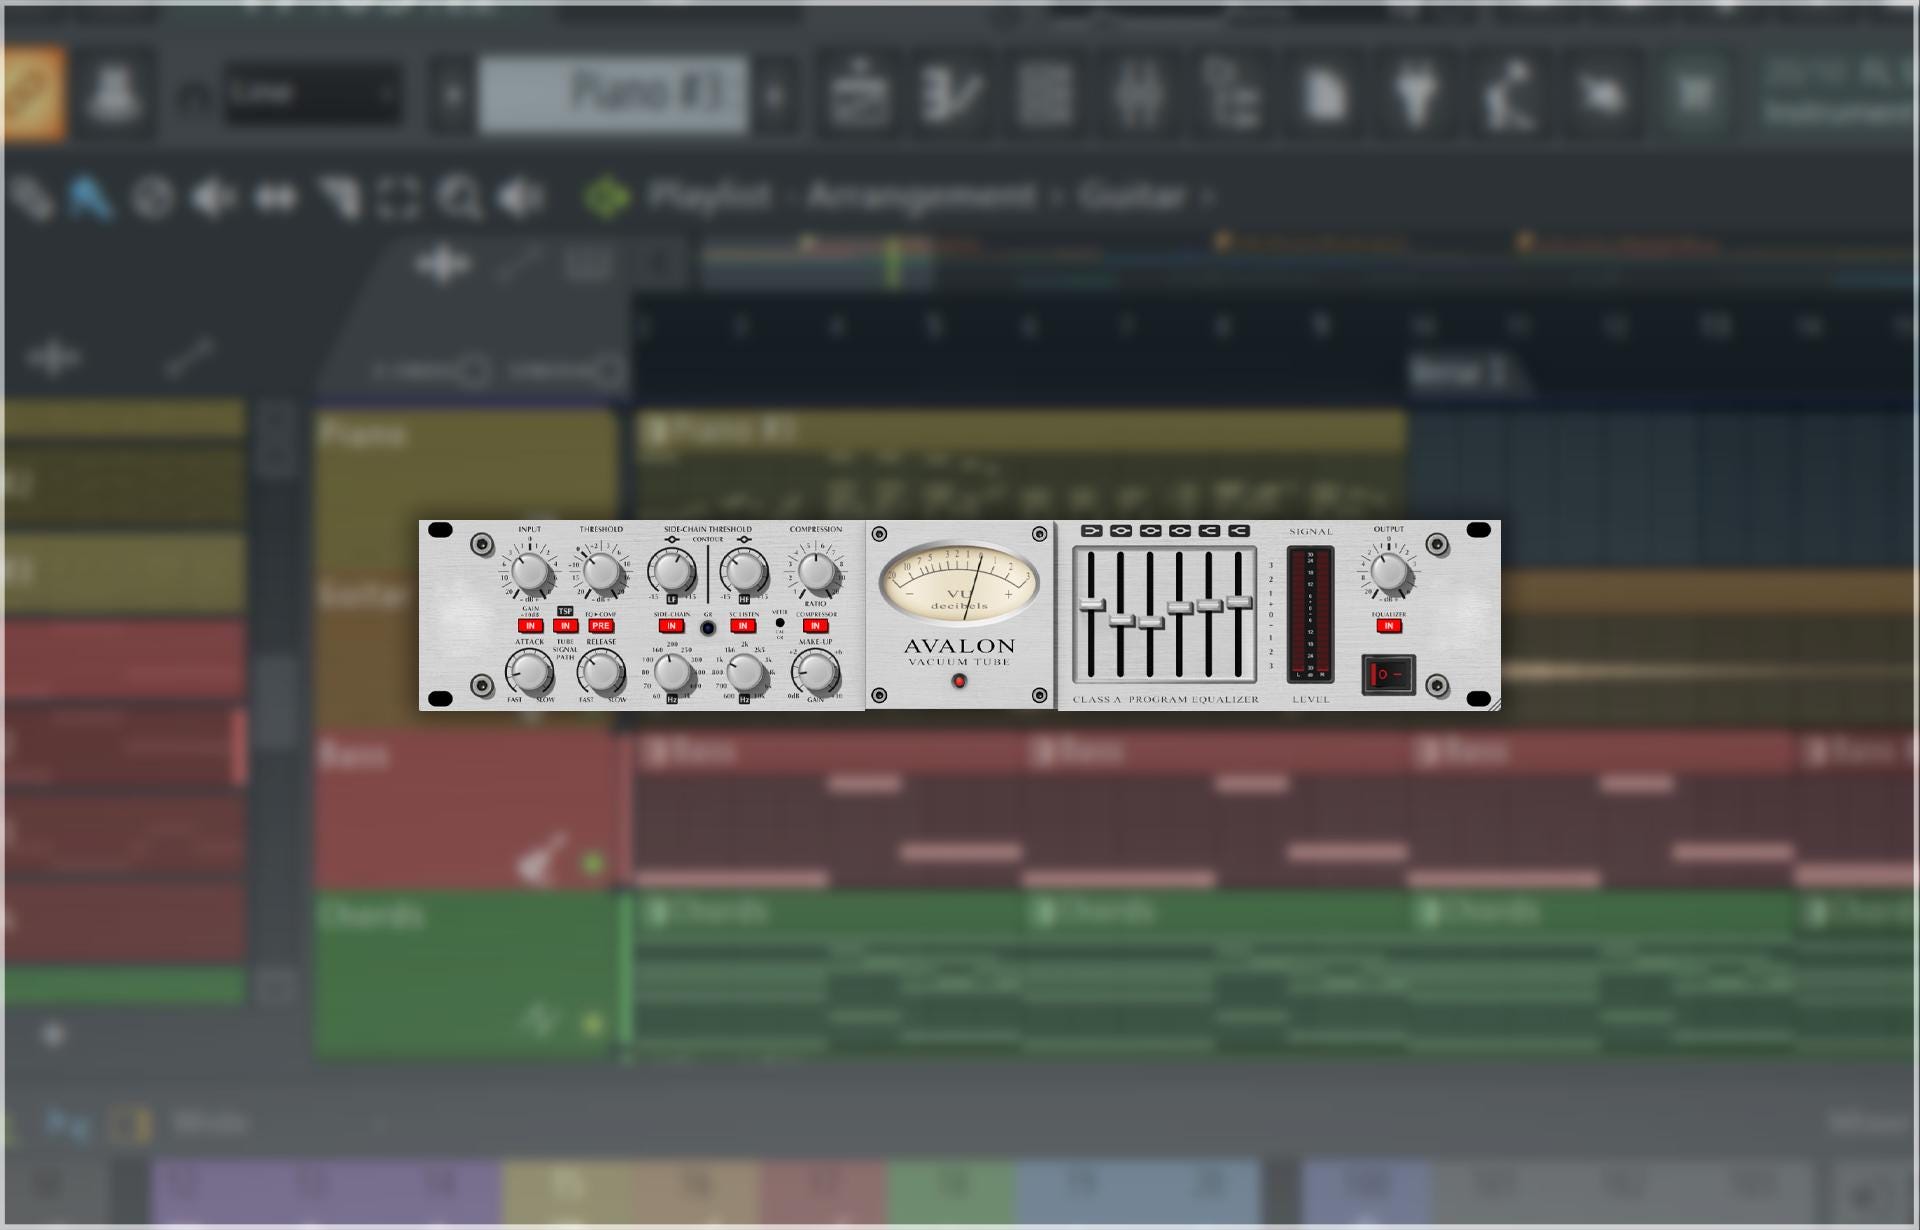Click the red LED below Avalon Vacuum Tube
1920x1230 pixels.
(959, 681)
